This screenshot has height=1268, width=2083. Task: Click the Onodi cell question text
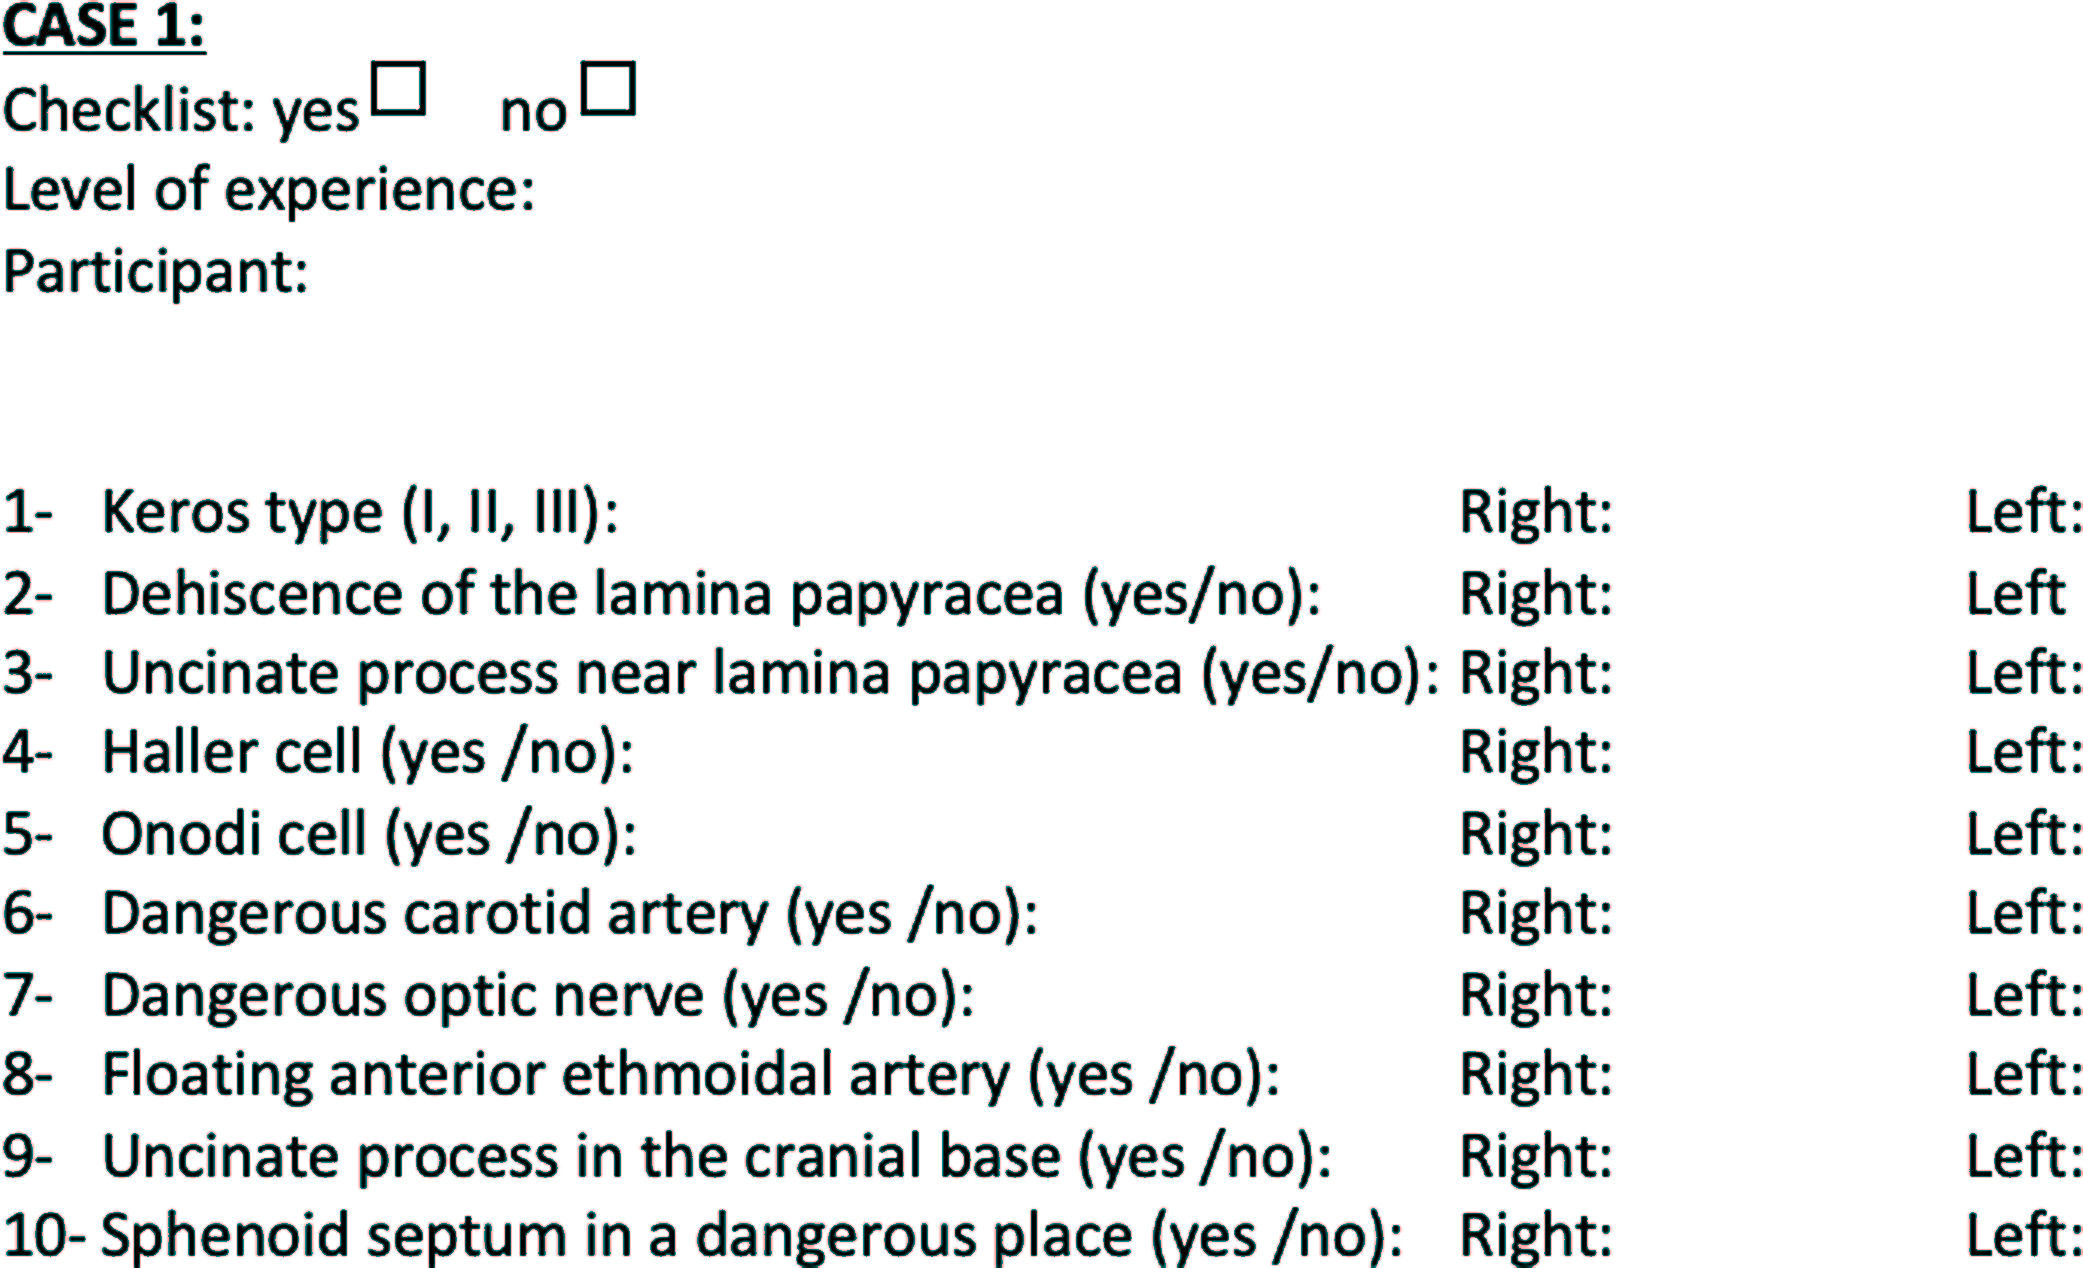368,834
